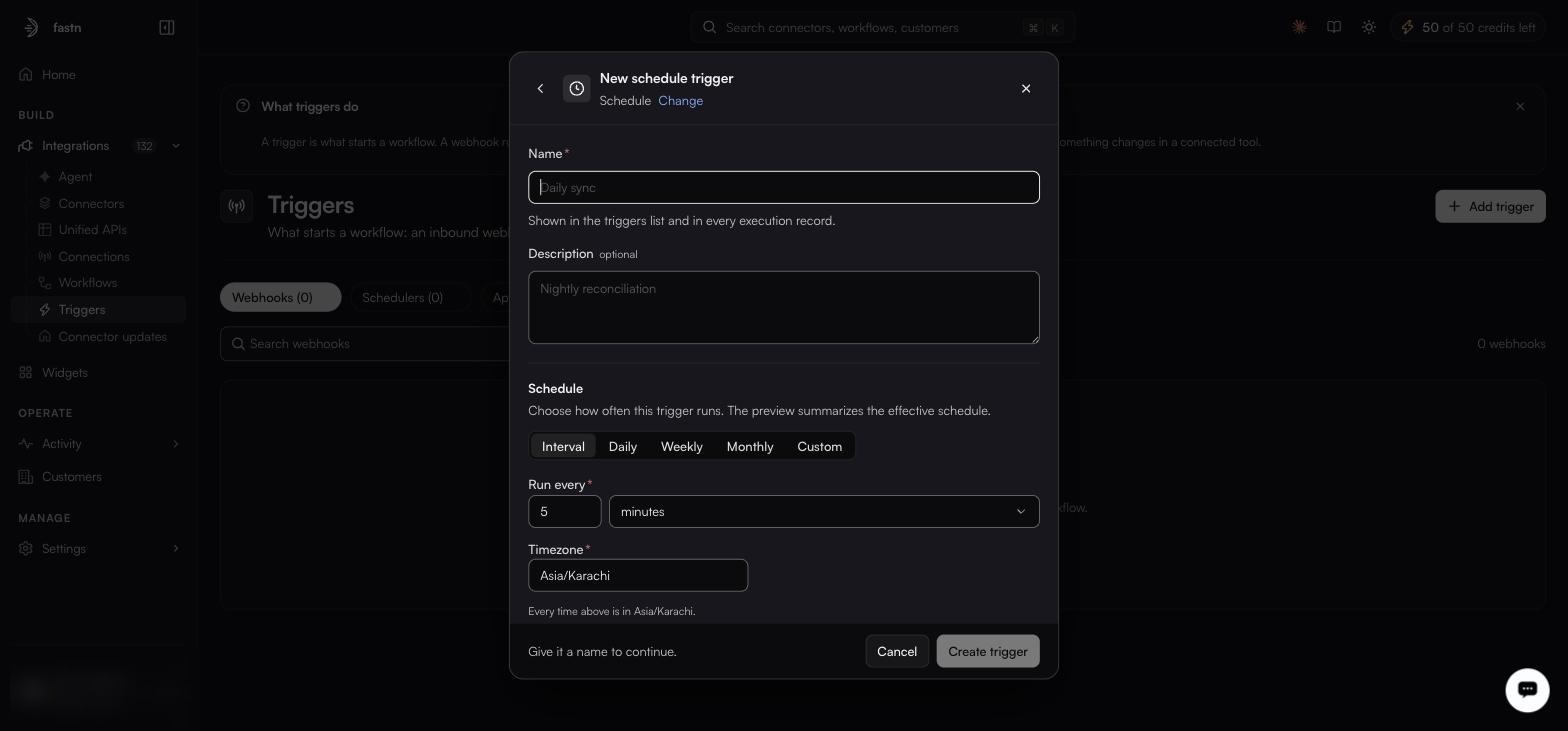Open Customers in the sidebar
This screenshot has height=731, width=1568.
pos(72,477)
